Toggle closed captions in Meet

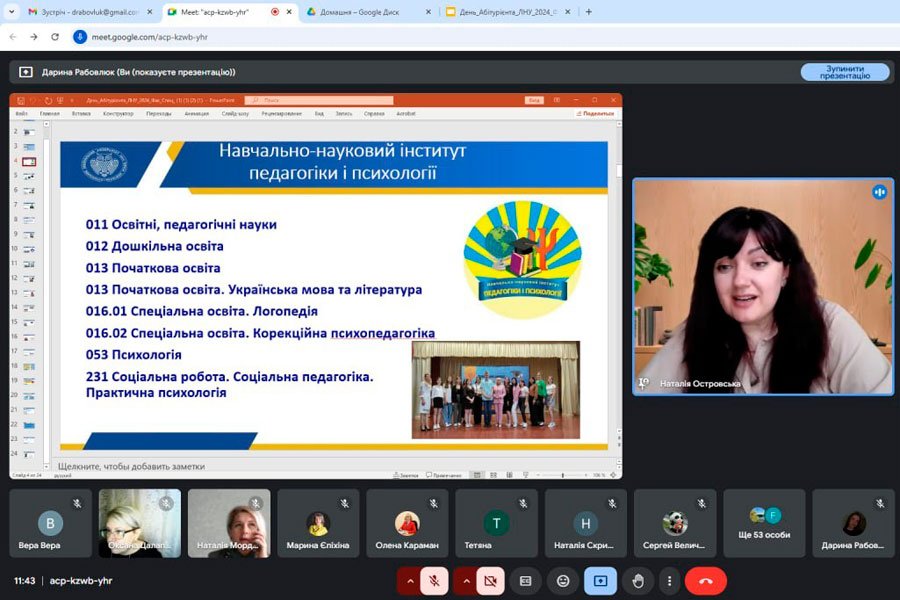pyautogui.click(x=526, y=580)
